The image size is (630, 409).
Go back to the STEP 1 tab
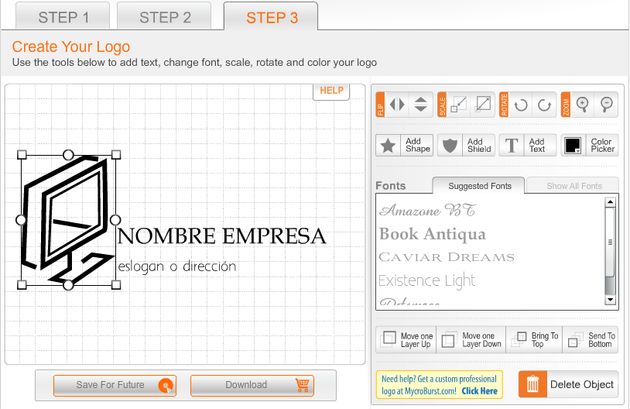(x=64, y=17)
